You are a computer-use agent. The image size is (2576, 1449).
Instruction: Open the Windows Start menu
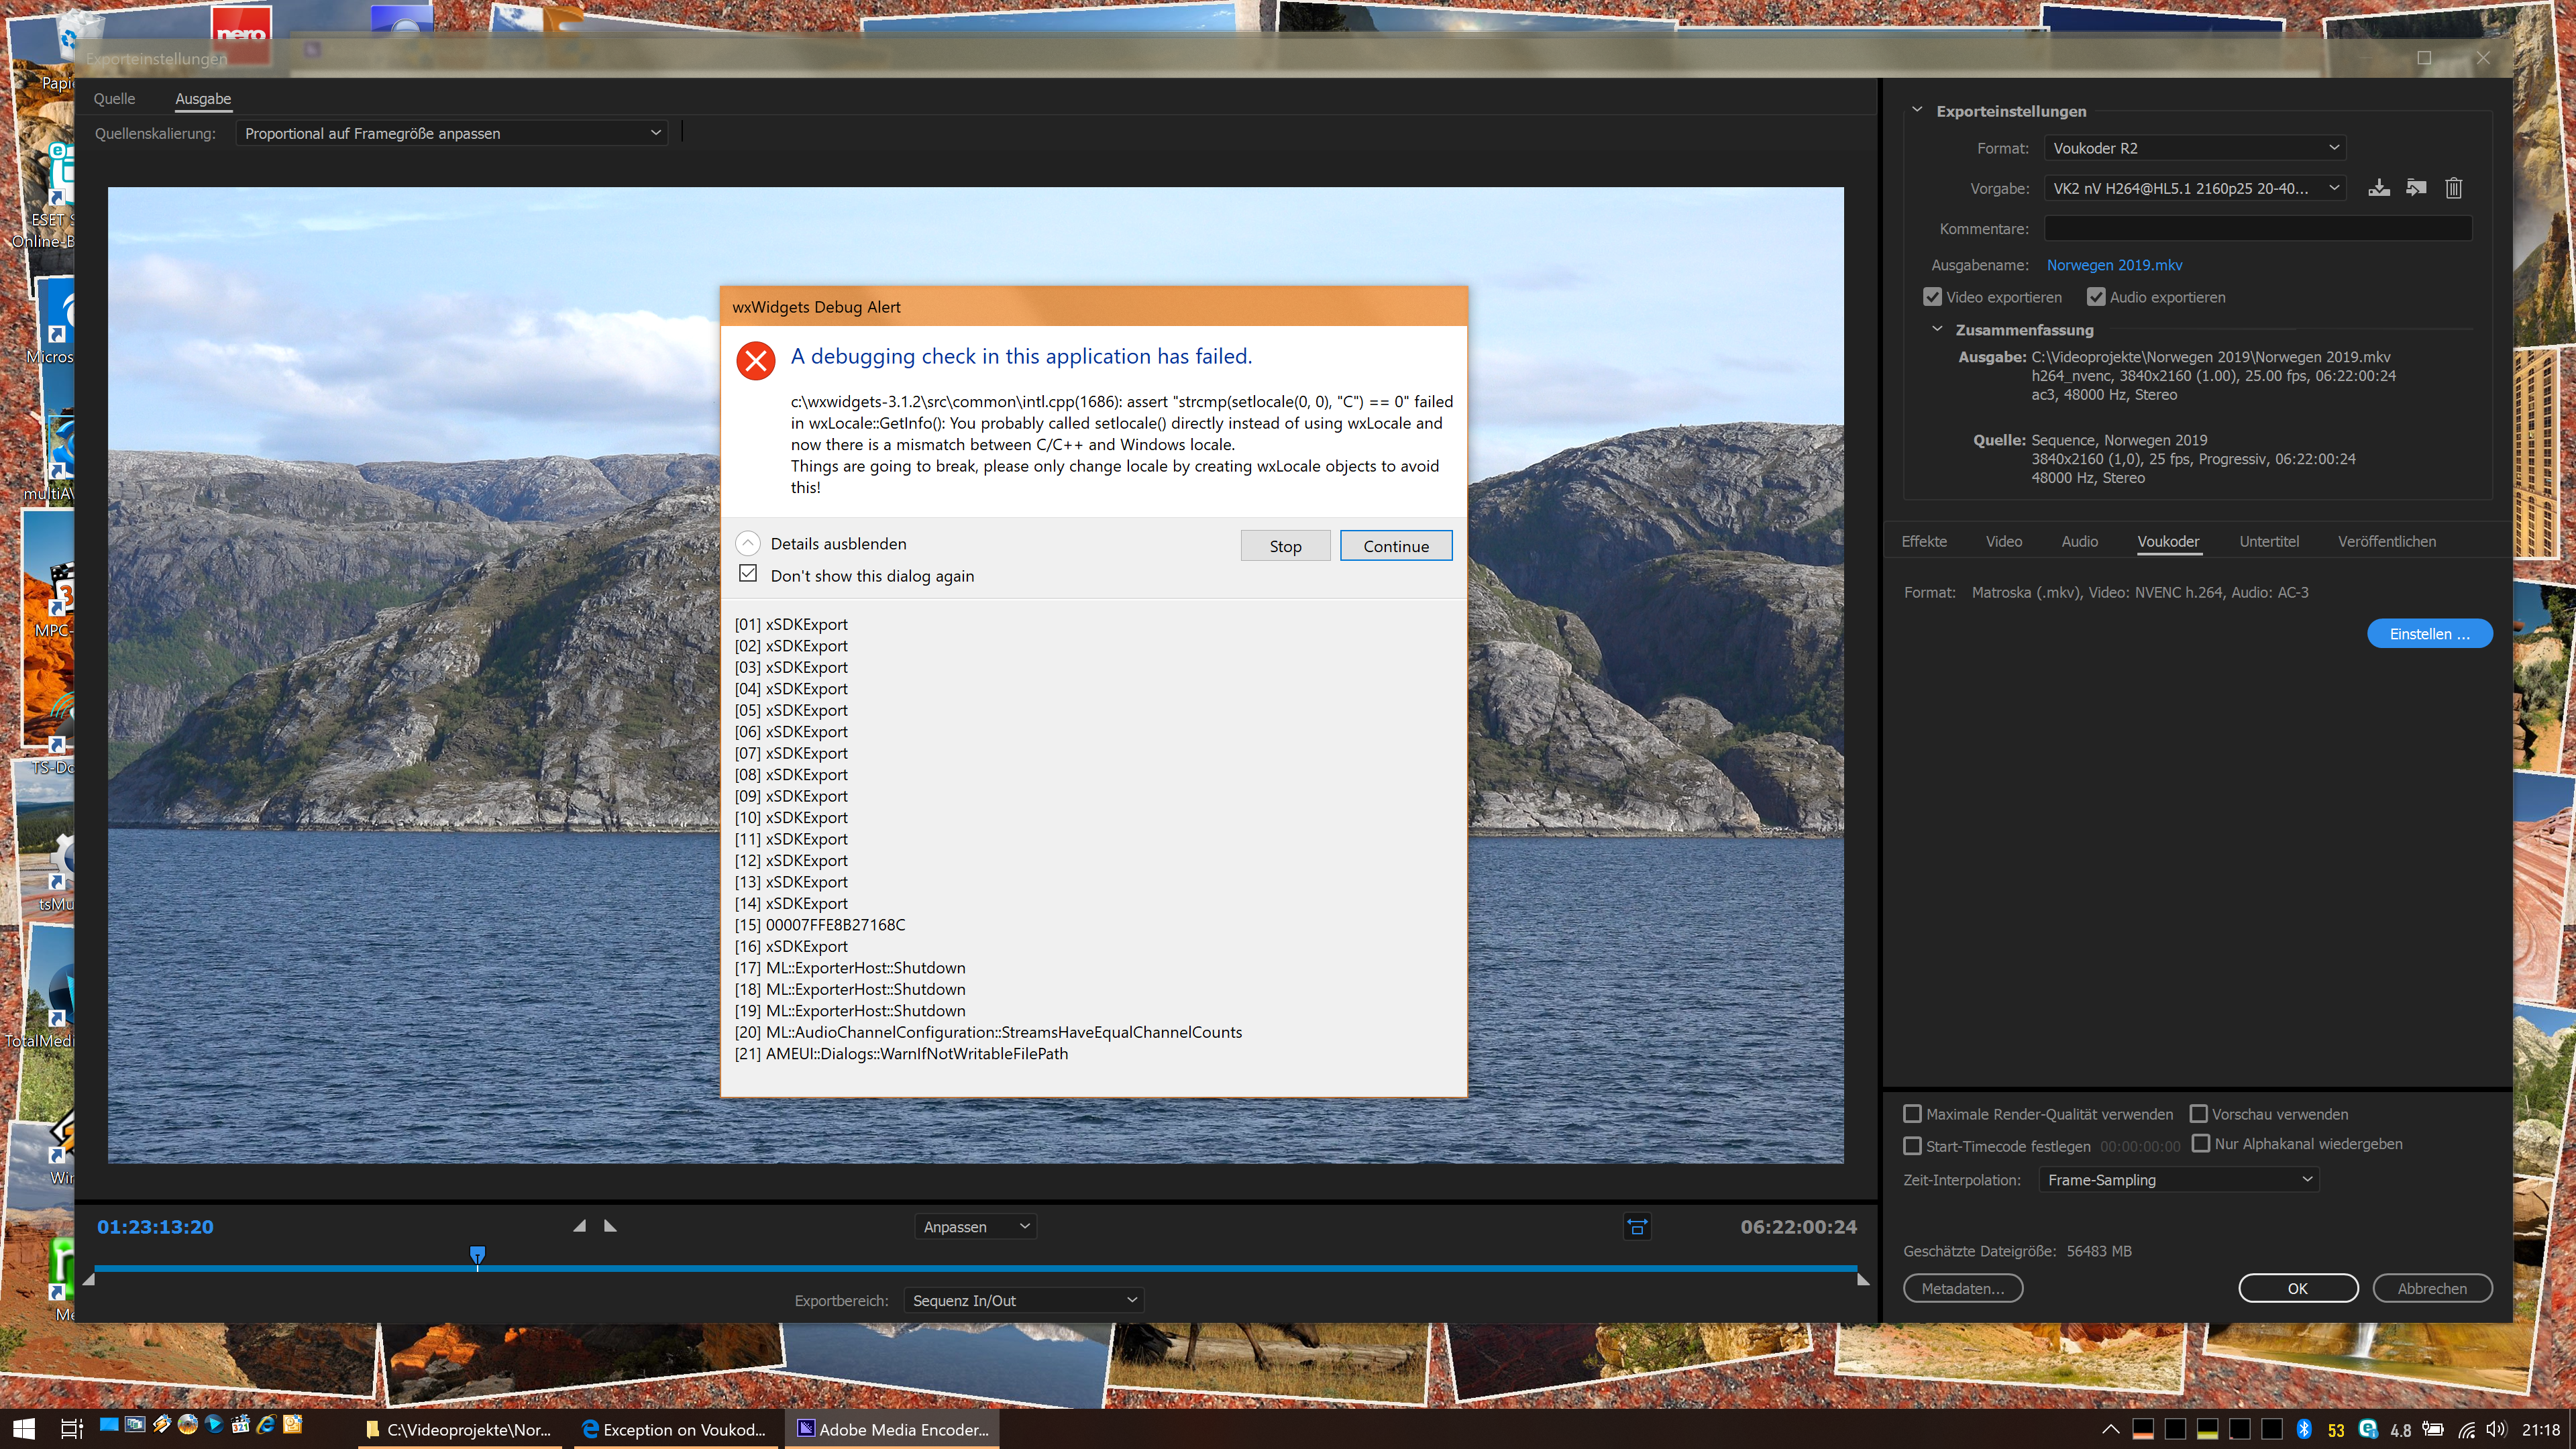[x=24, y=1429]
